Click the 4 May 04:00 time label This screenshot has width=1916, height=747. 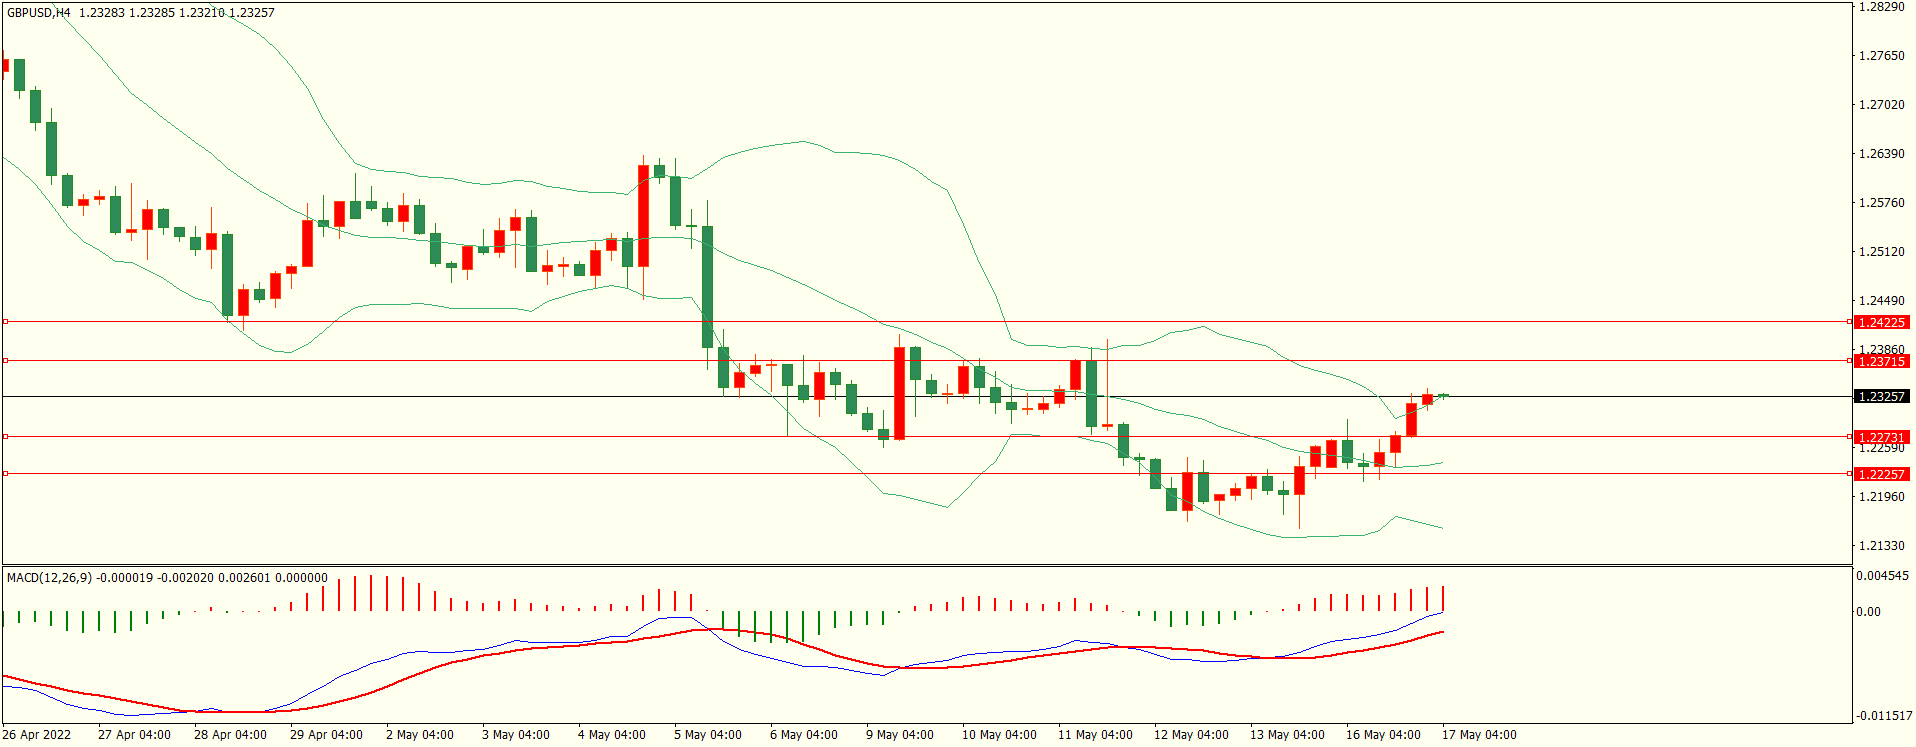pos(612,735)
